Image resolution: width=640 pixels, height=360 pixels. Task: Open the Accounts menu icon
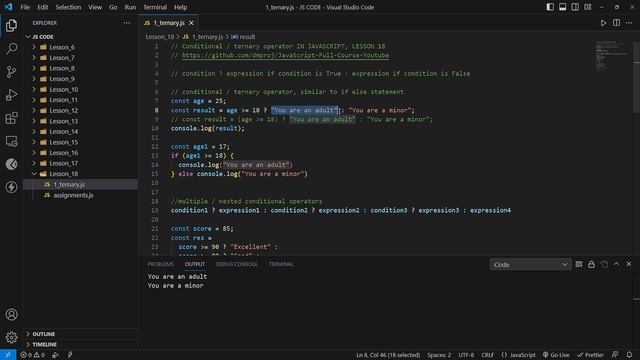point(11,314)
